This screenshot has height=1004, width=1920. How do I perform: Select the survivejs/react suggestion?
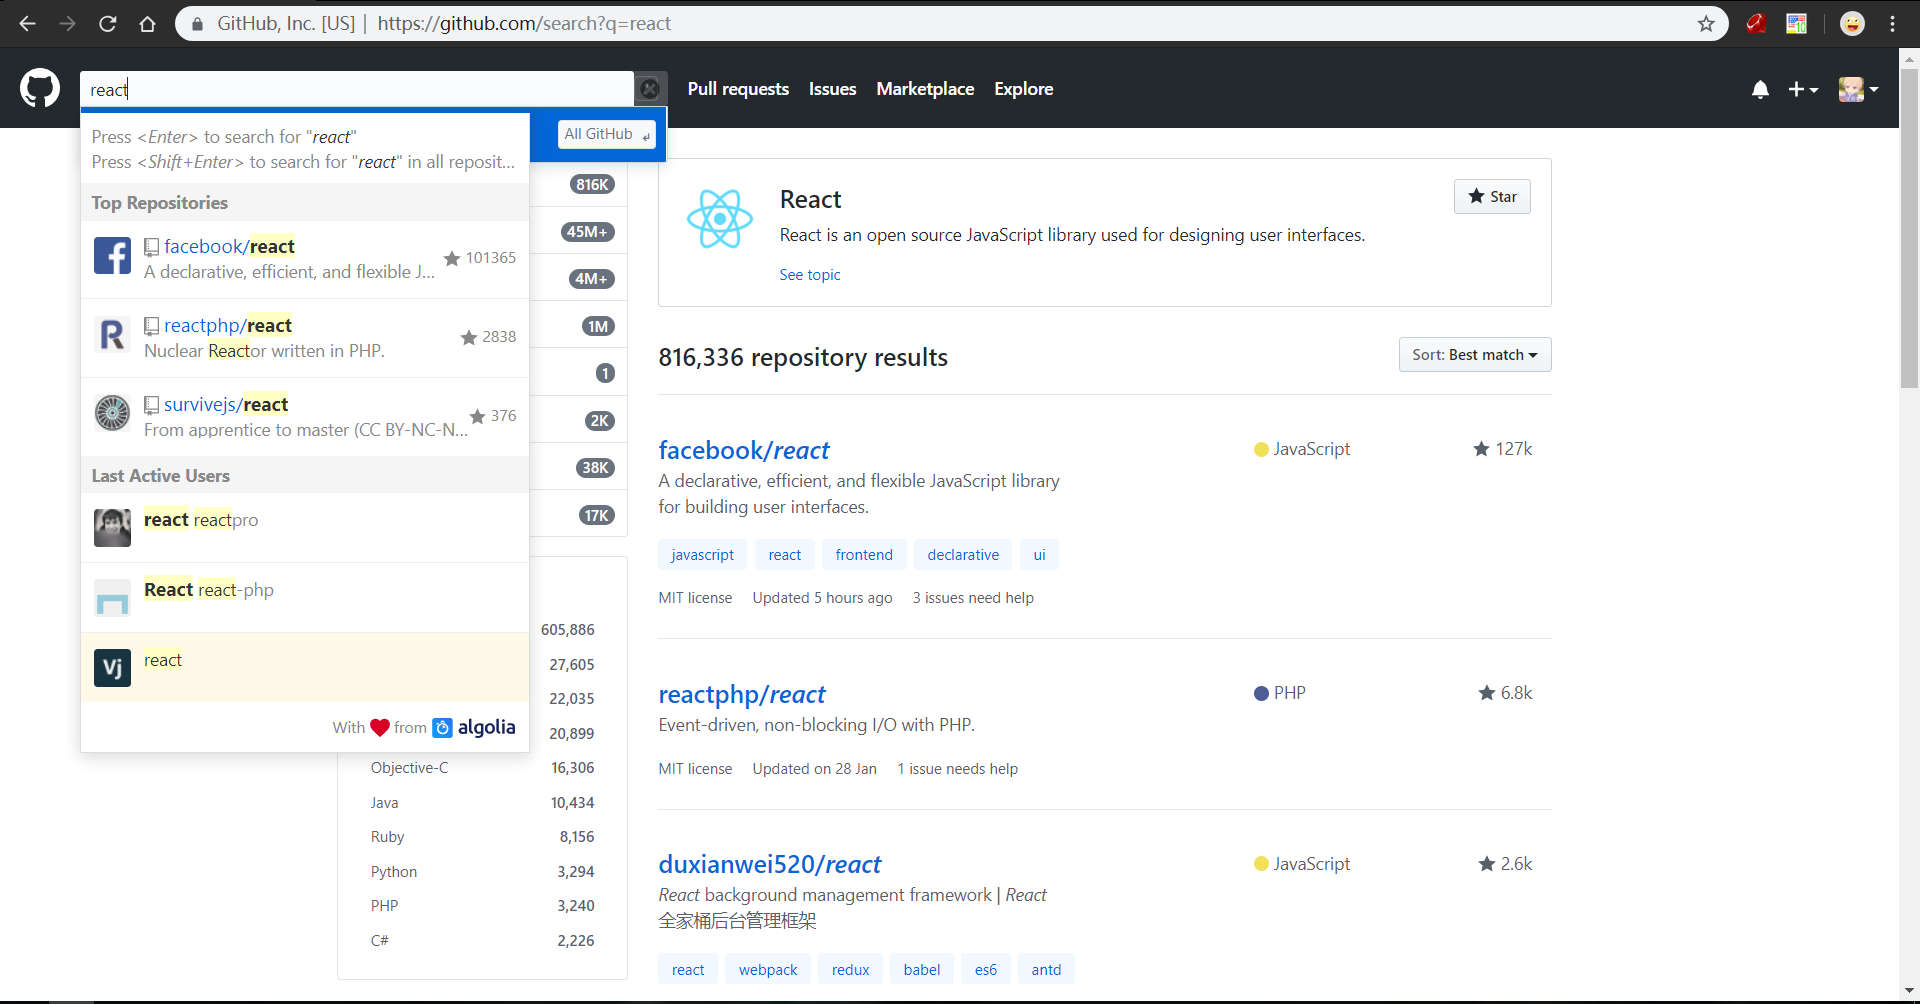[x=305, y=417]
